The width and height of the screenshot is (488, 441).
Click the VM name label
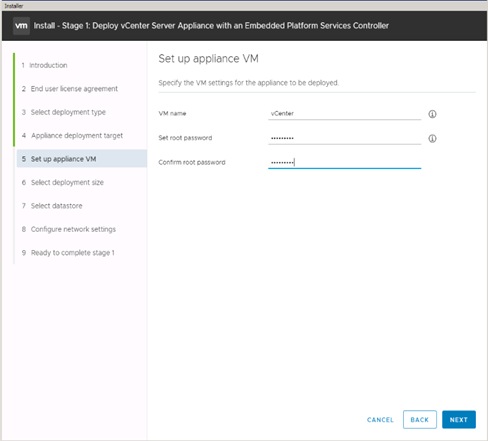(x=172, y=113)
